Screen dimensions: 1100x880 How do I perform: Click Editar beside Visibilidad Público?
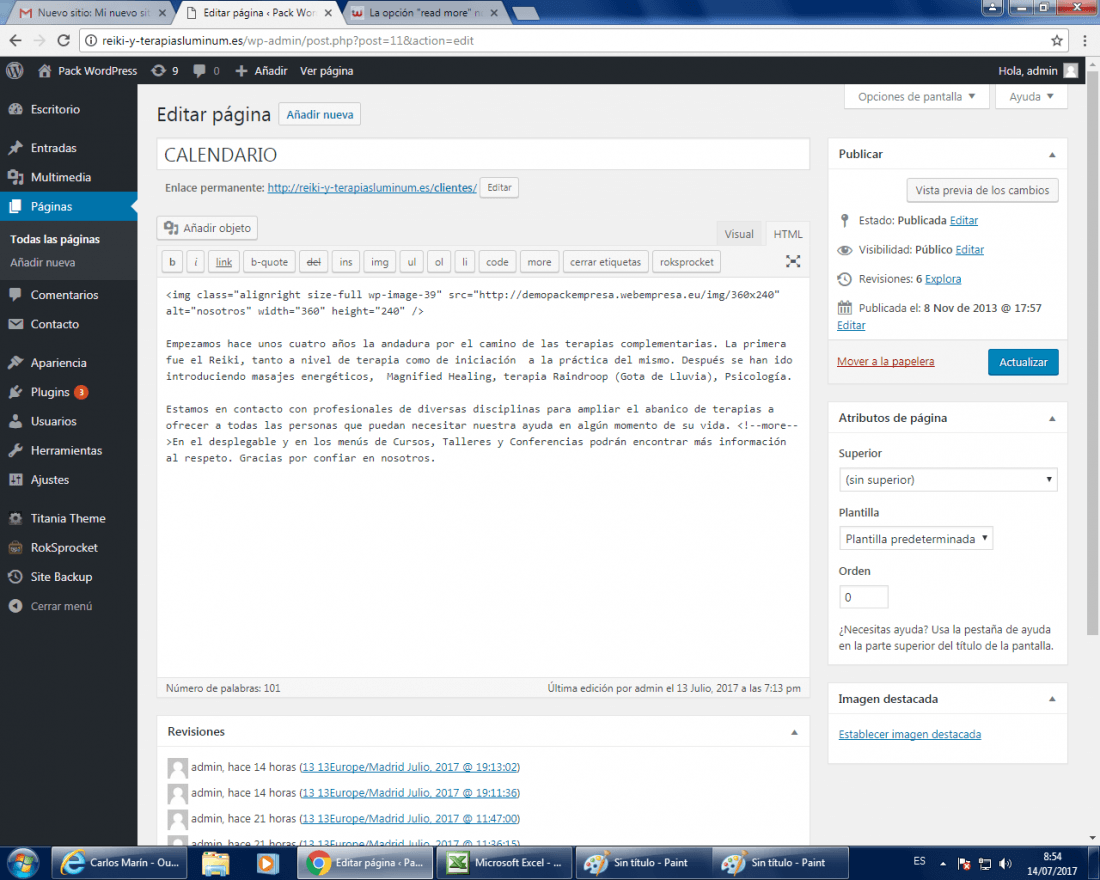coord(970,250)
